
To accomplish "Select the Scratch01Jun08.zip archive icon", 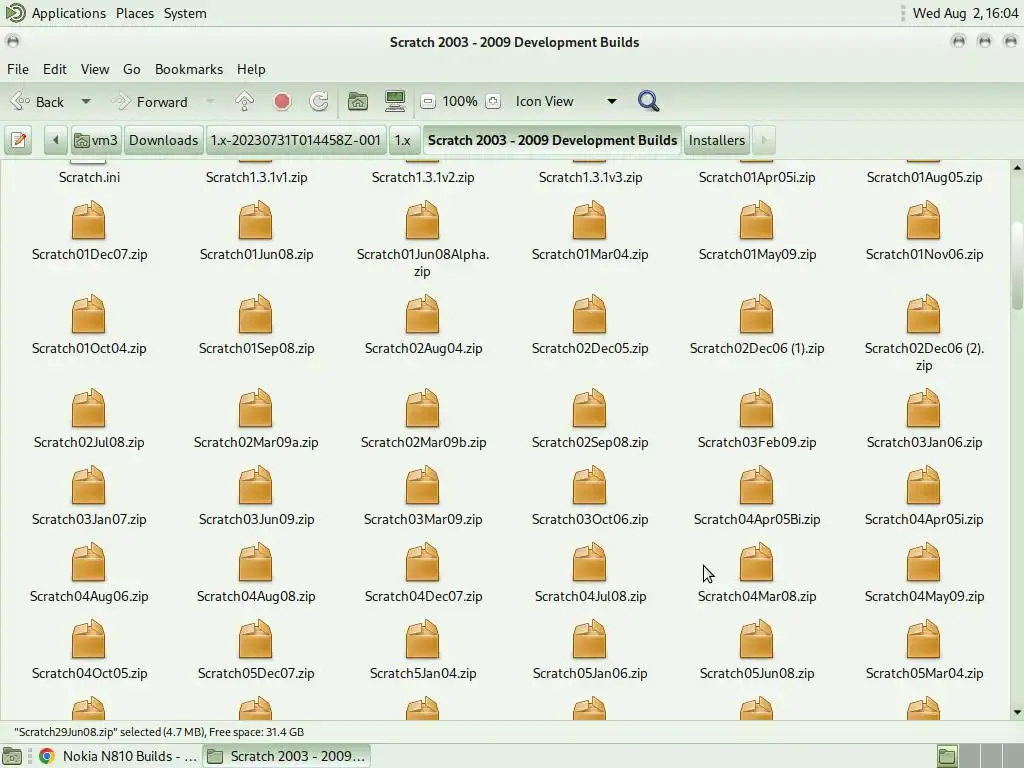I will coord(255,221).
